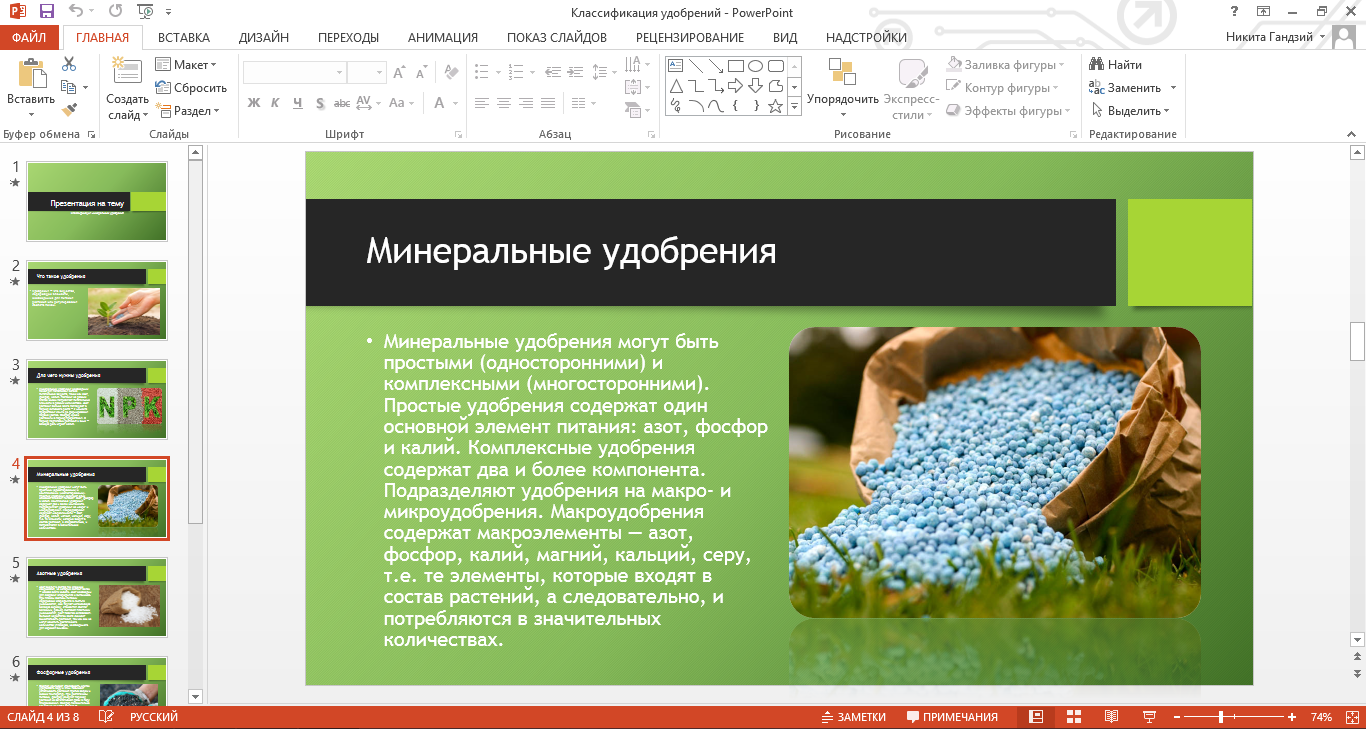Cut the selection with the scissors icon

coord(69,64)
